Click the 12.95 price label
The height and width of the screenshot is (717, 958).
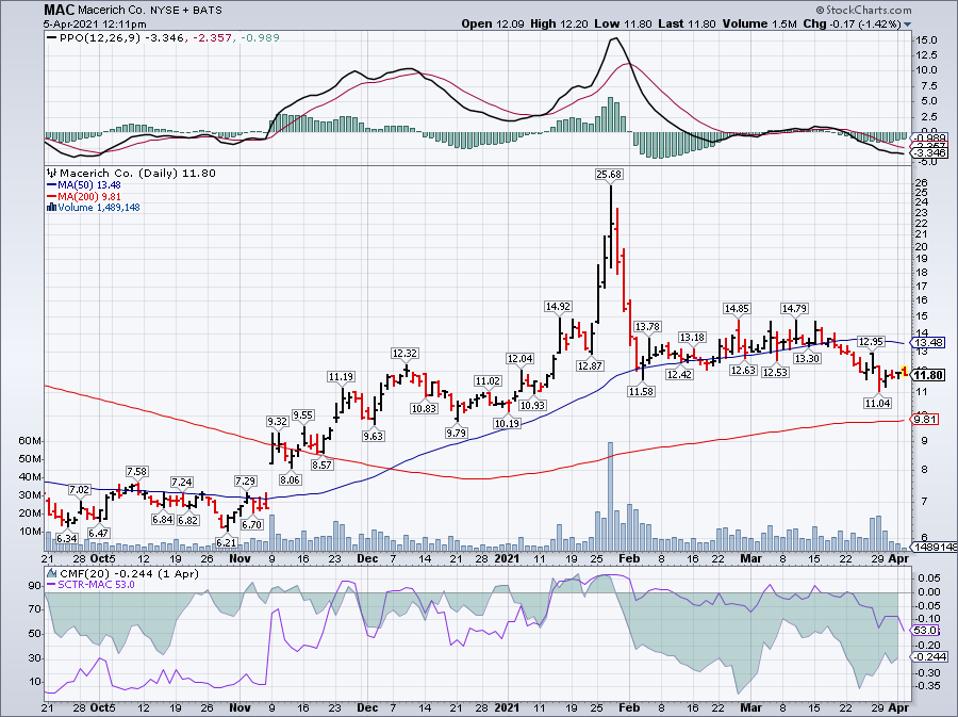(871, 341)
